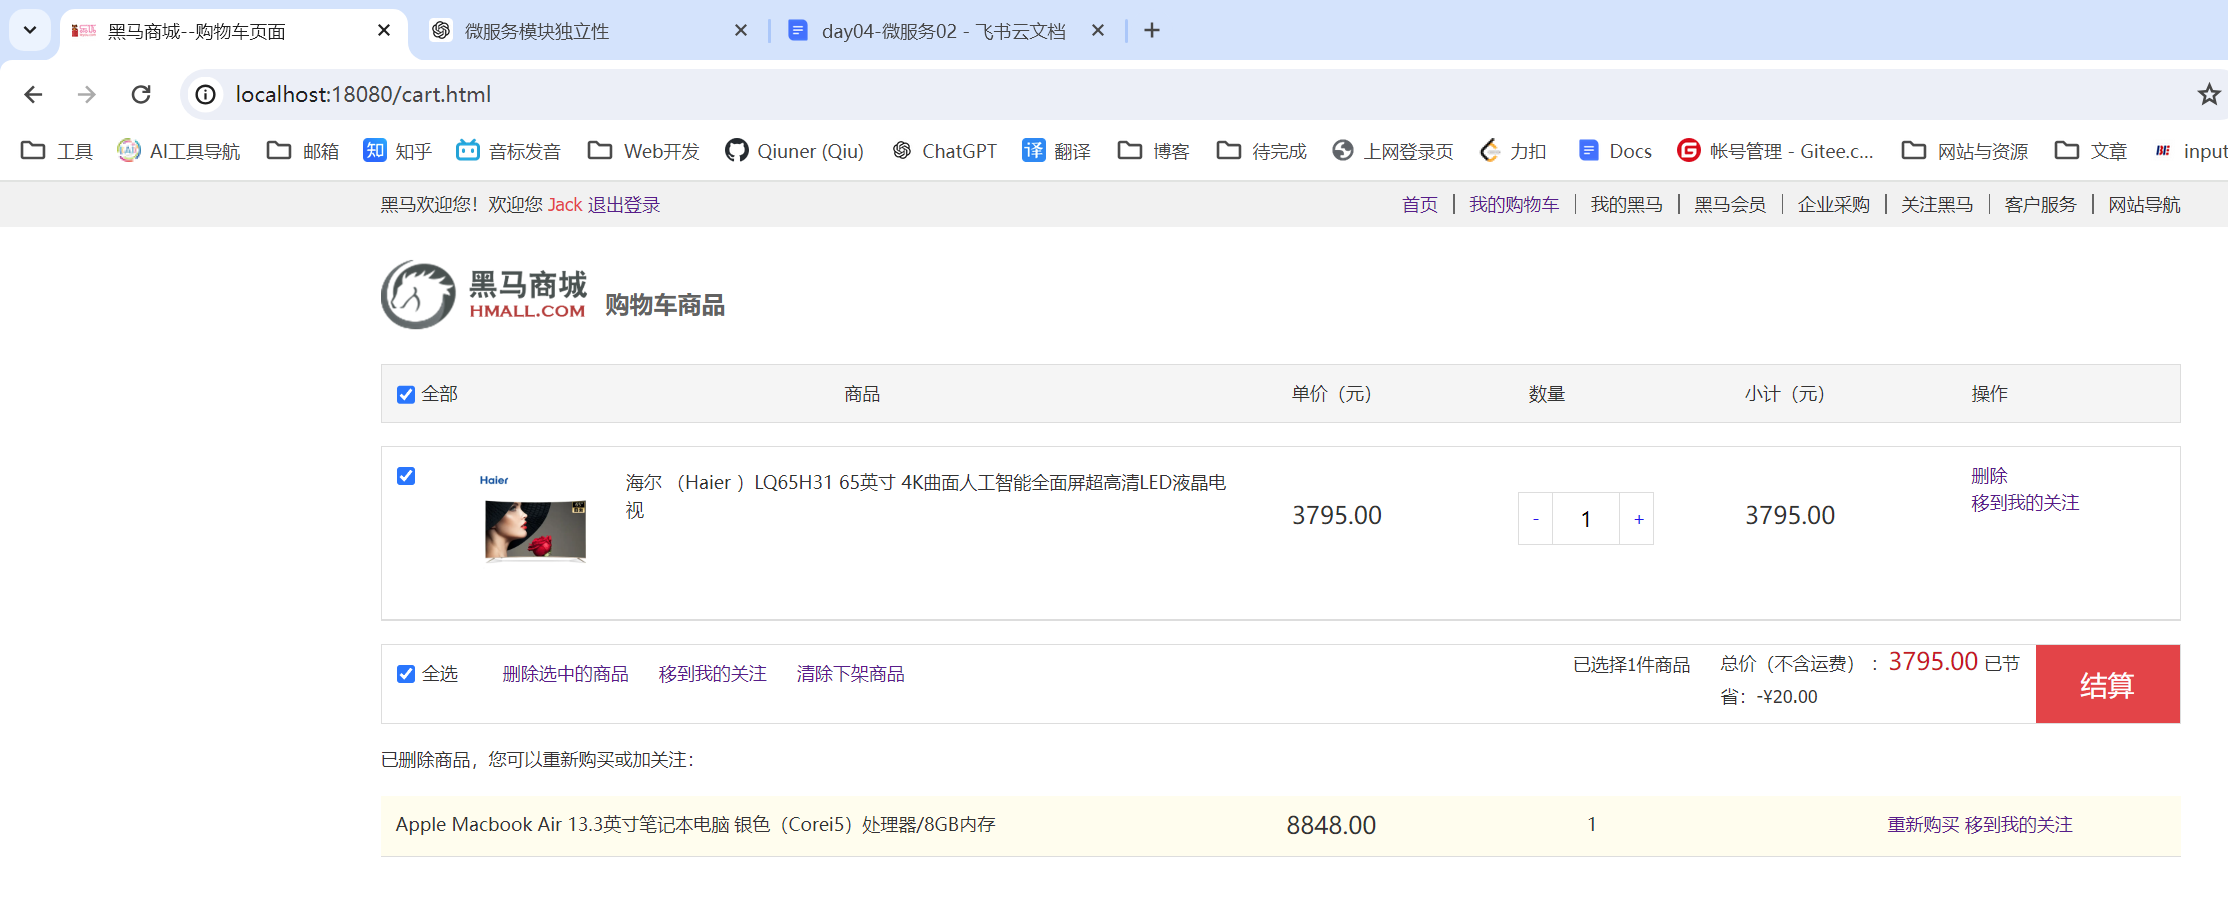Click the 黑马商城 HMALL.COM logo
2228x906 pixels.
[x=484, y=295]
